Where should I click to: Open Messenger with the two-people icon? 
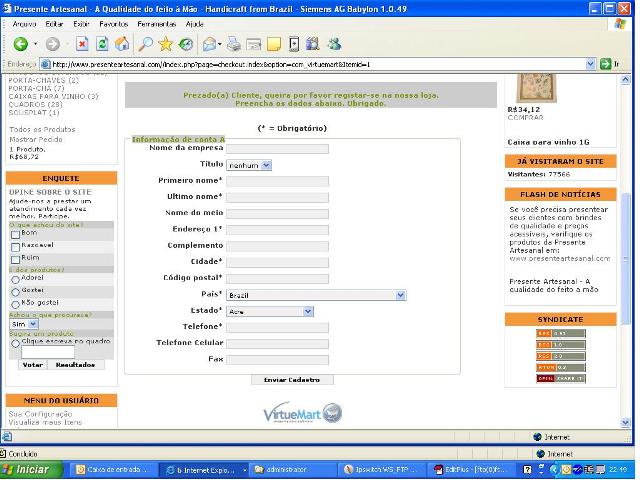334,44
